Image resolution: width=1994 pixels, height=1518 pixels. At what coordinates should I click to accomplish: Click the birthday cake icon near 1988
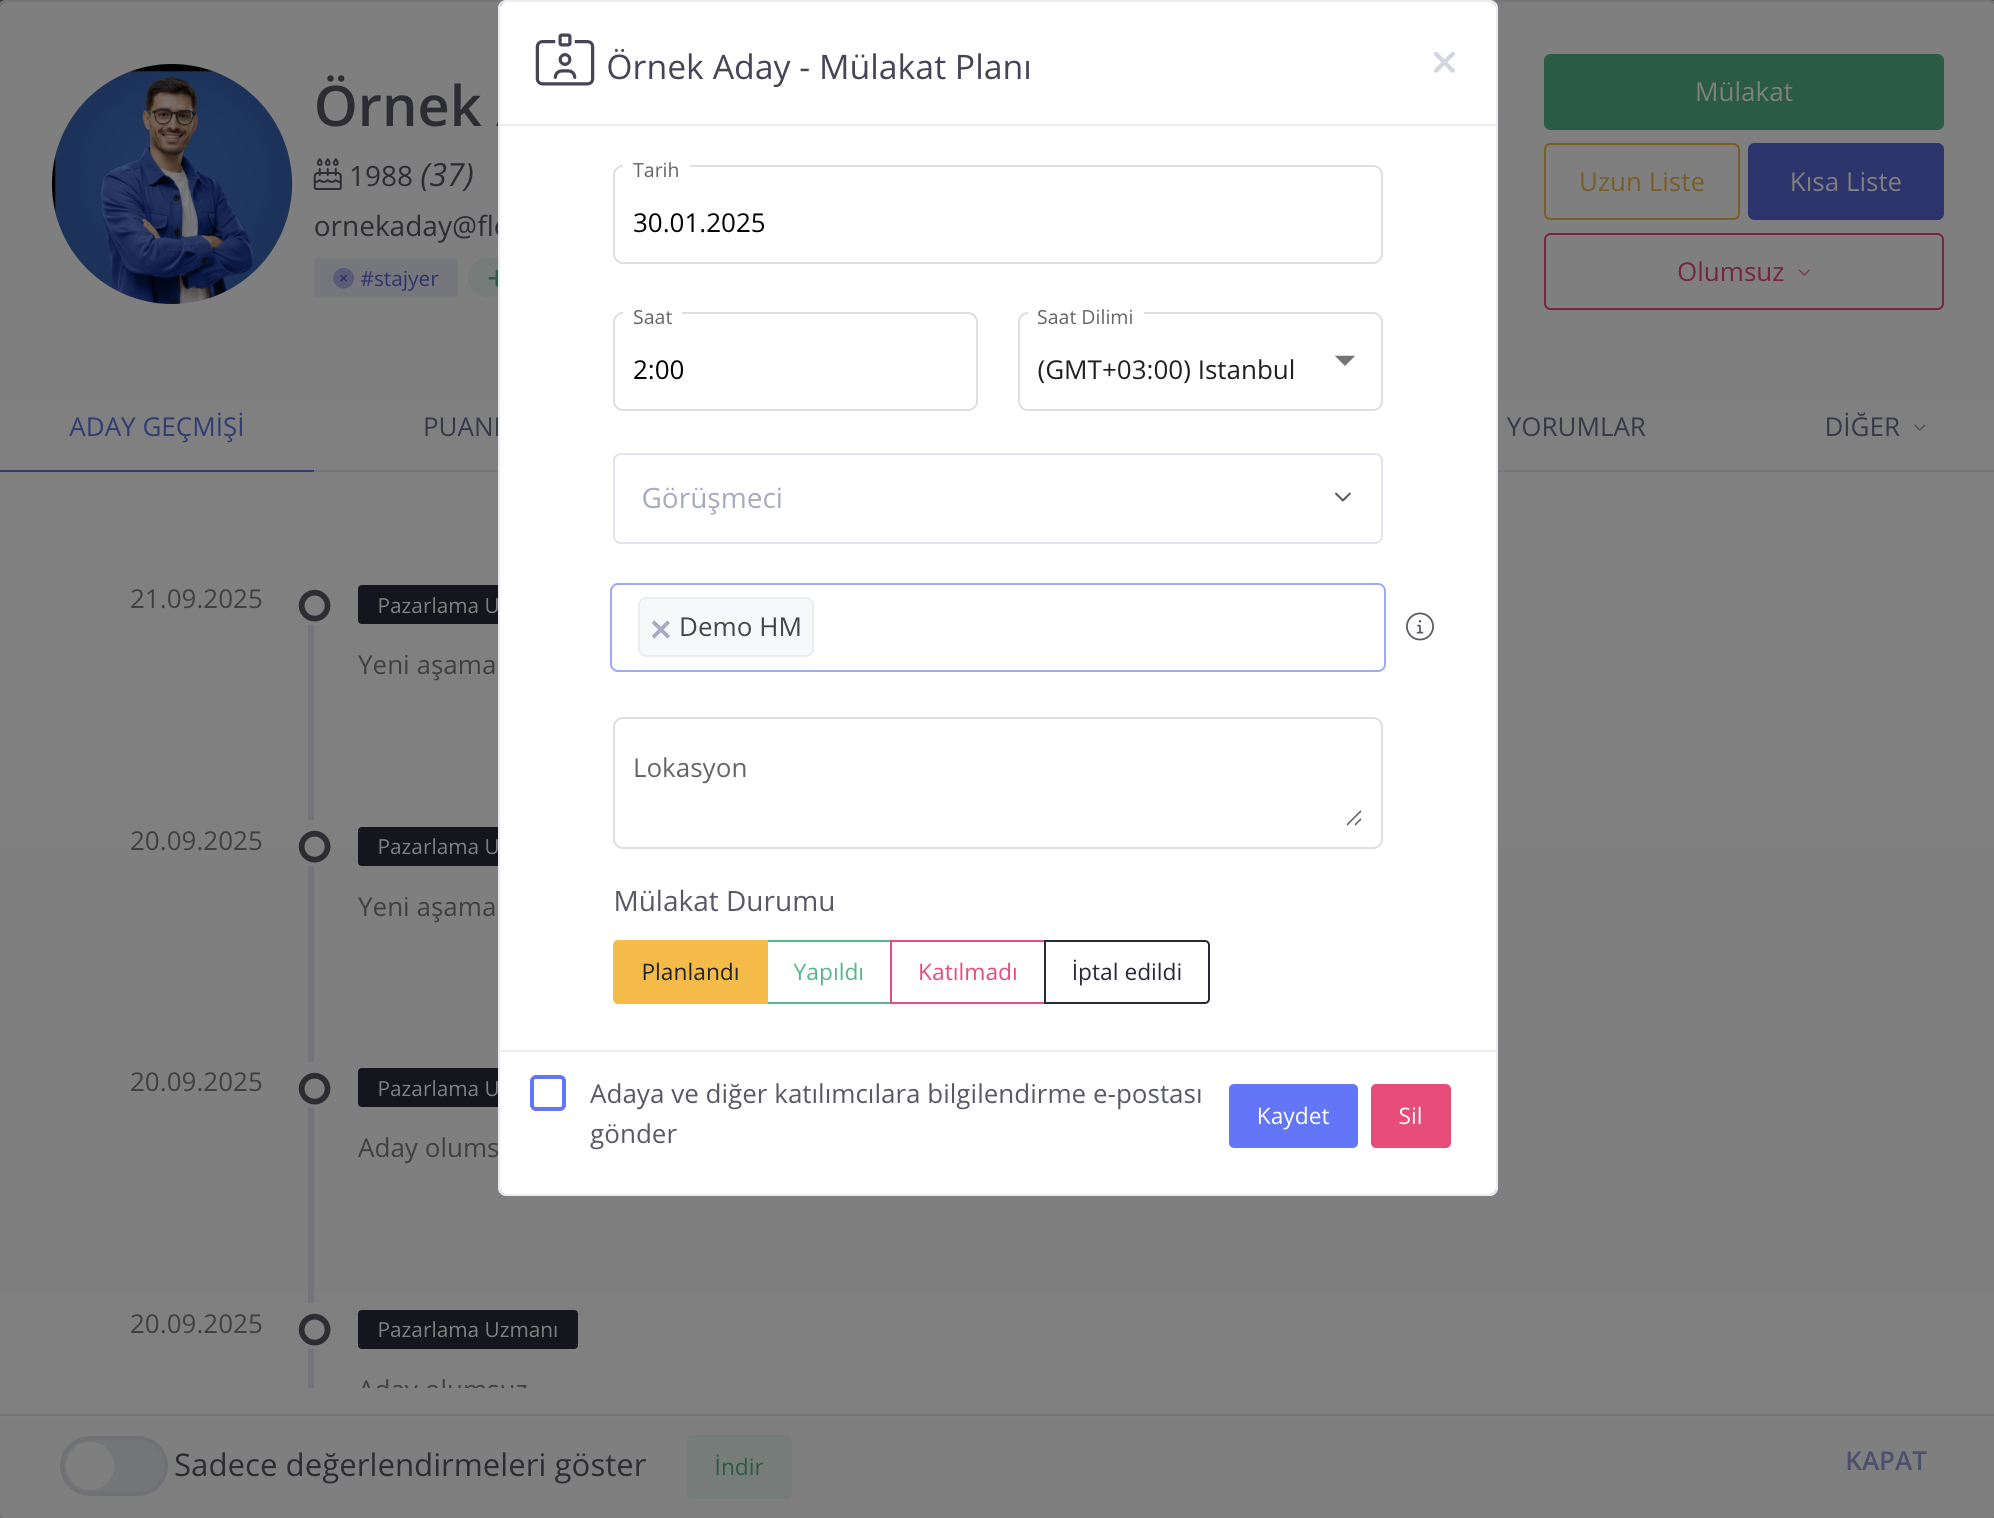(328, 174)
